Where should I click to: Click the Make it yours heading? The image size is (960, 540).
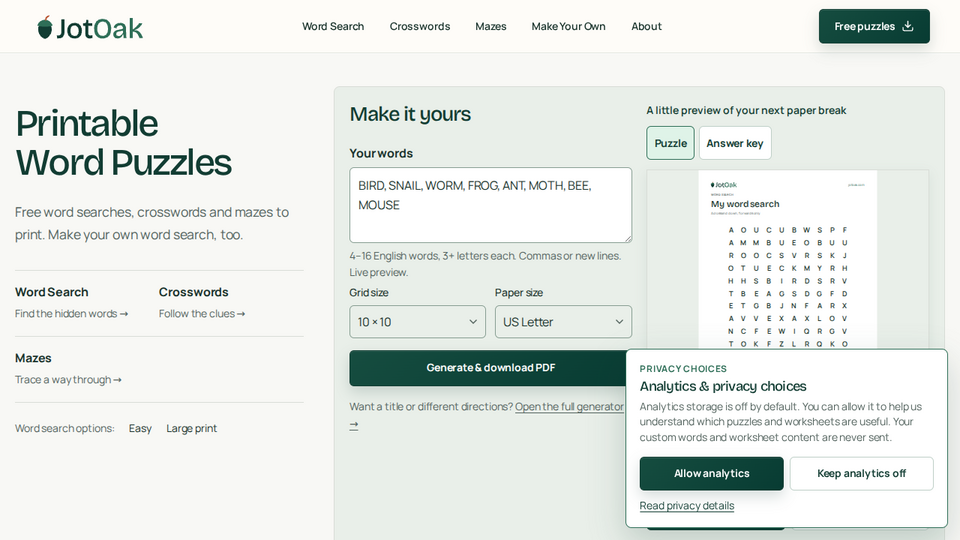pyautogui.click(x=410, y=114)
